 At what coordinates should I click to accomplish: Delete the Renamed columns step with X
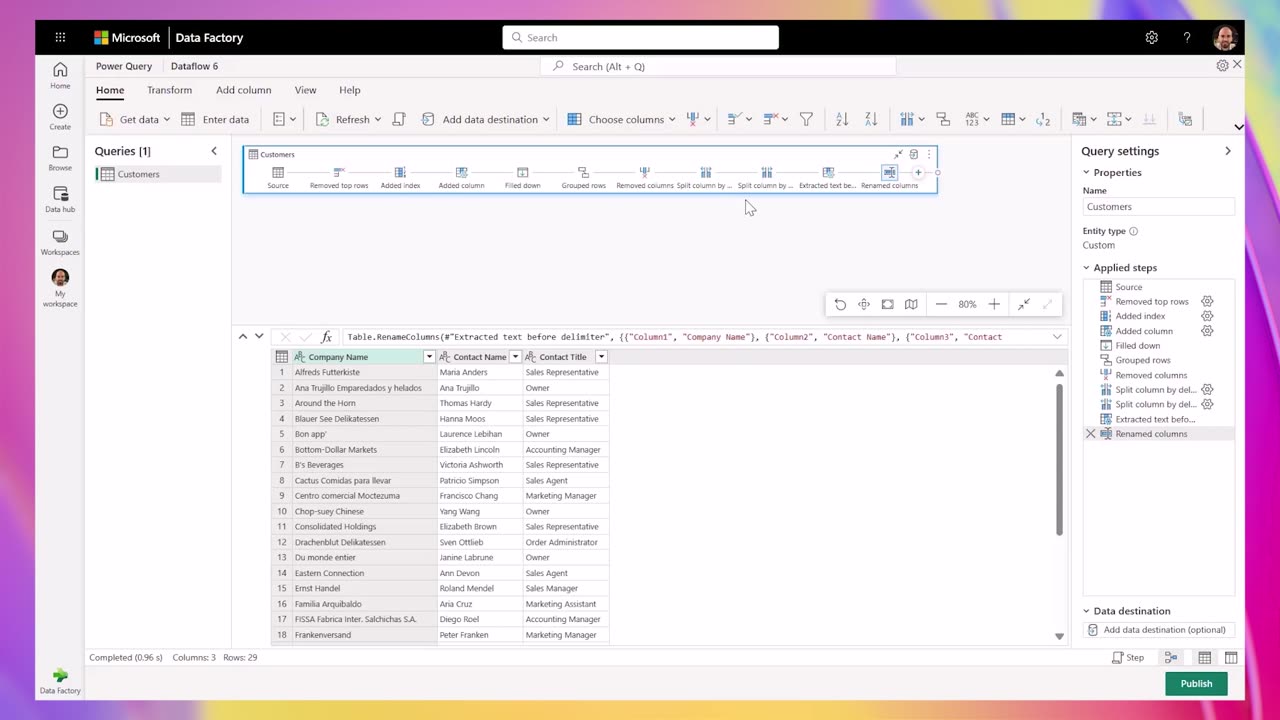(x=1091, y=434)
